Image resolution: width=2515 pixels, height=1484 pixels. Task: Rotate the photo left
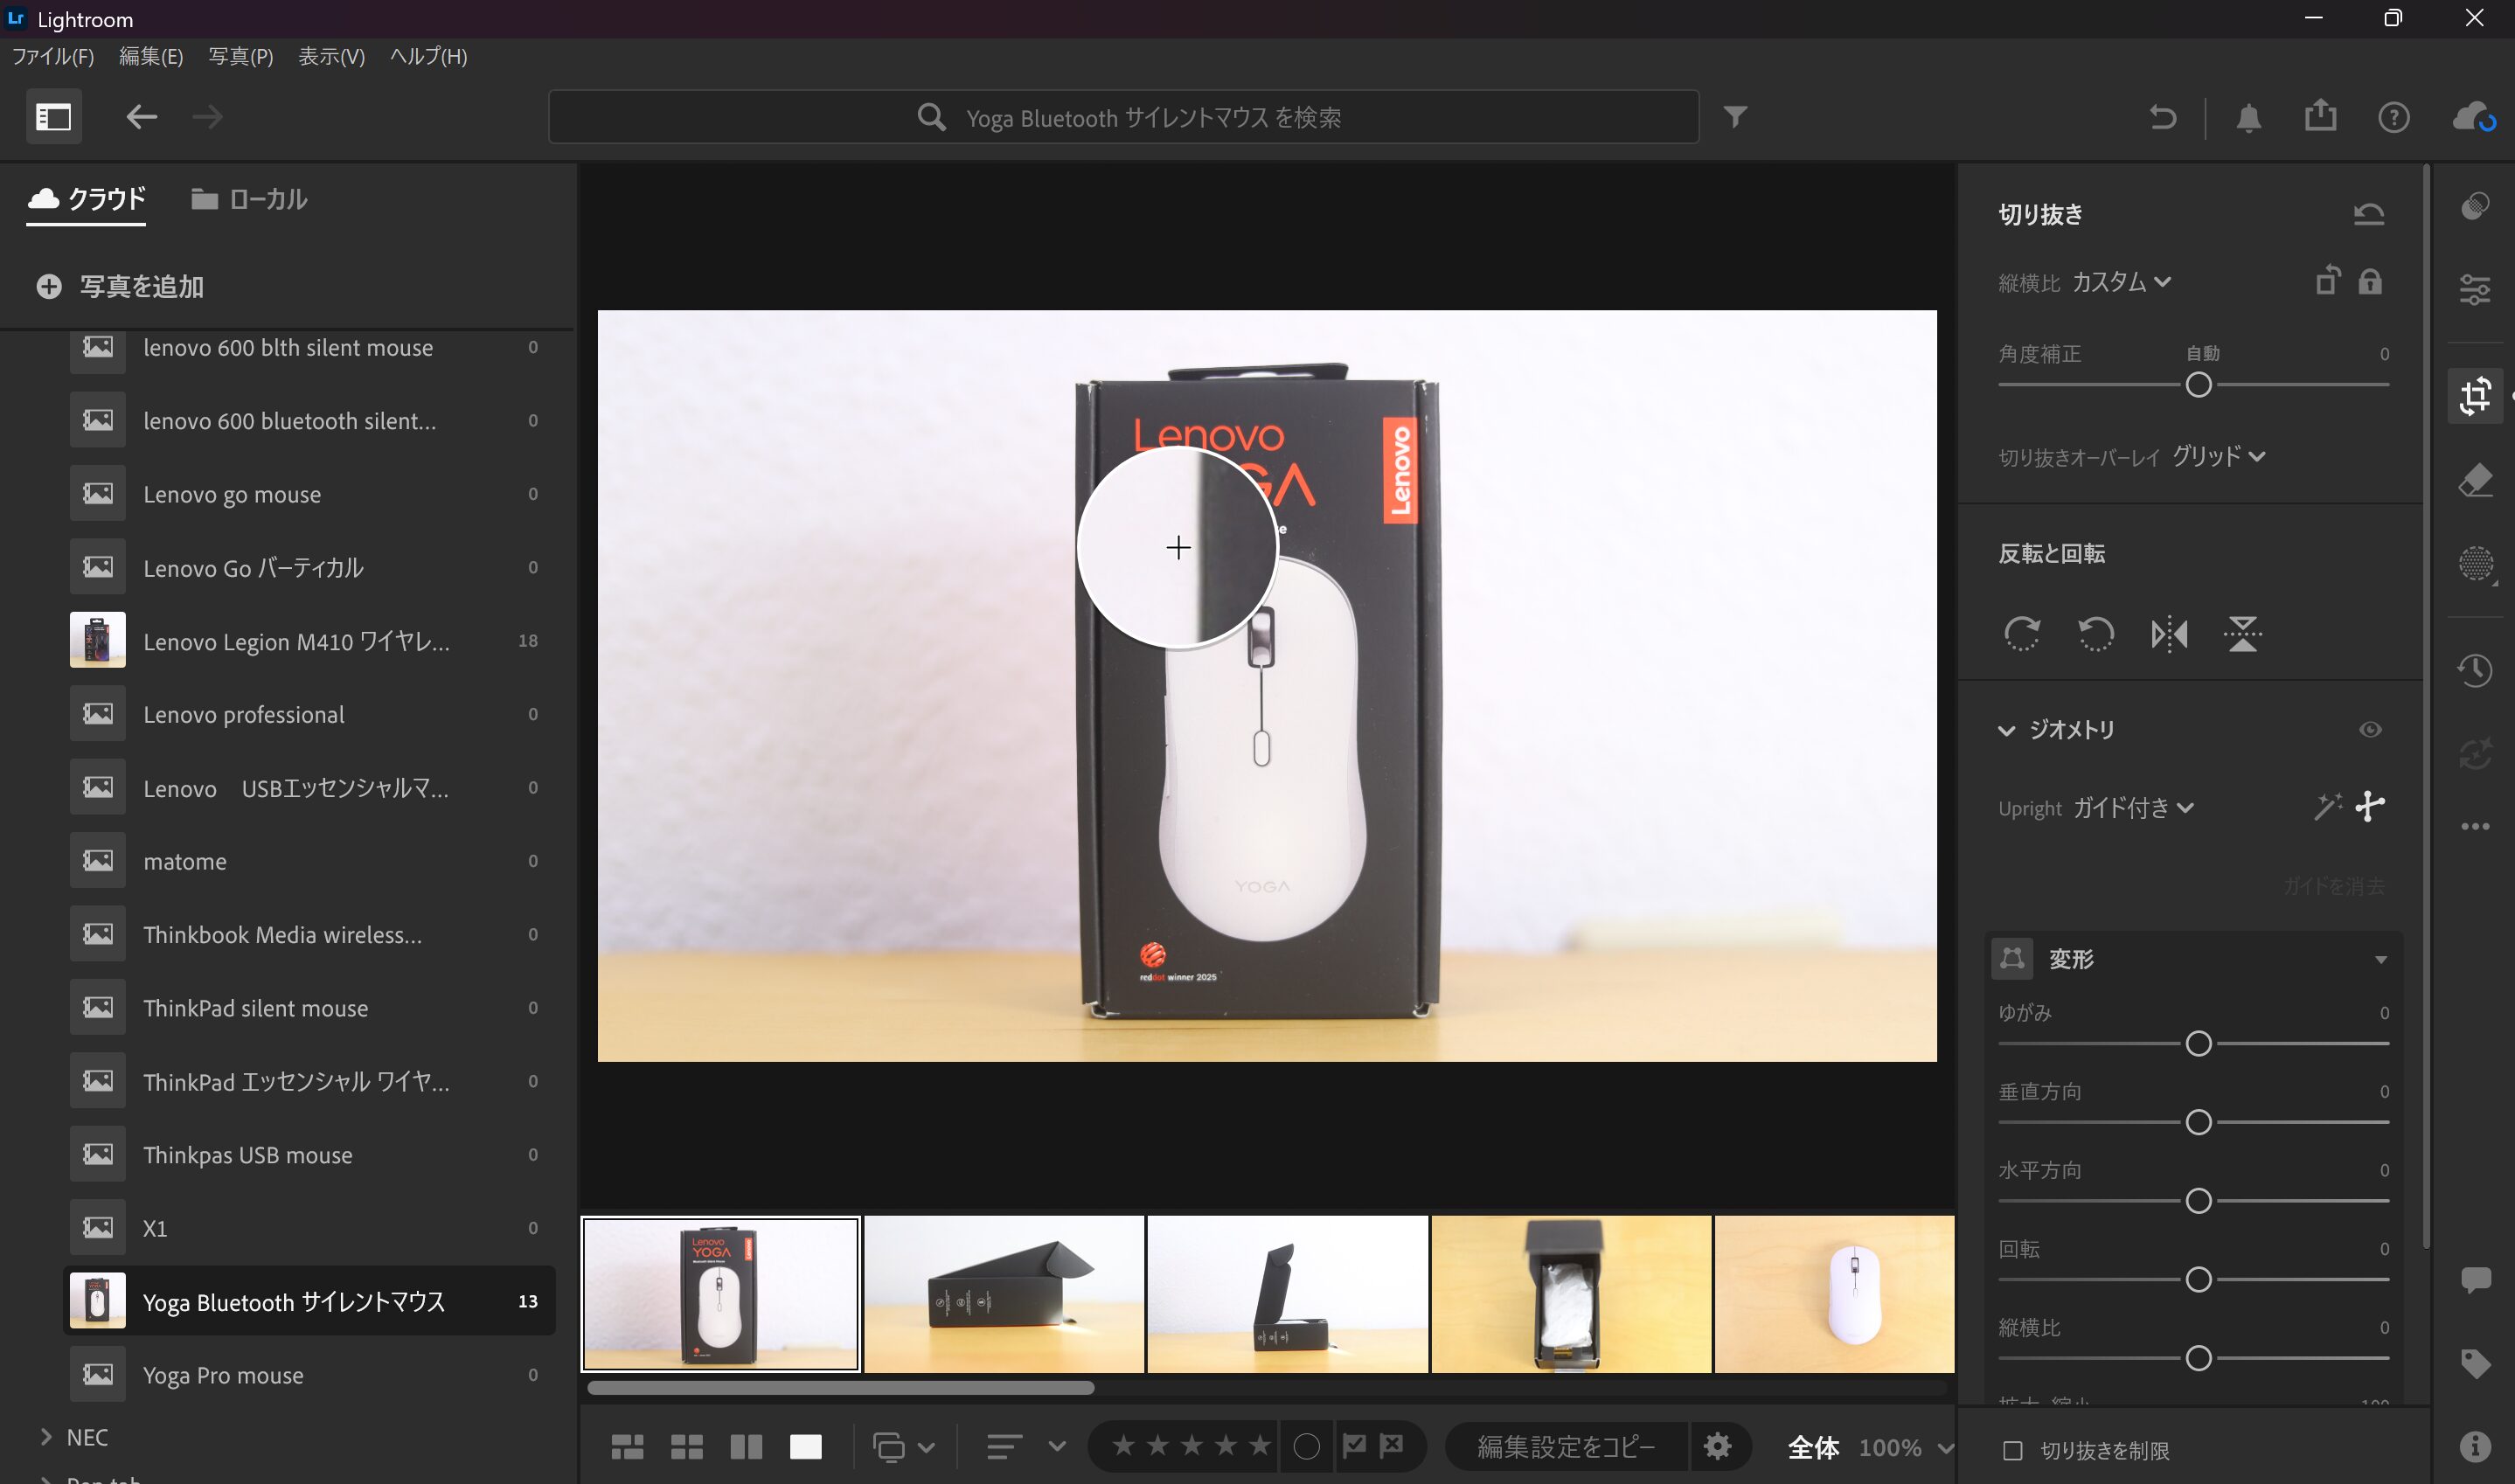(2096, 634)
